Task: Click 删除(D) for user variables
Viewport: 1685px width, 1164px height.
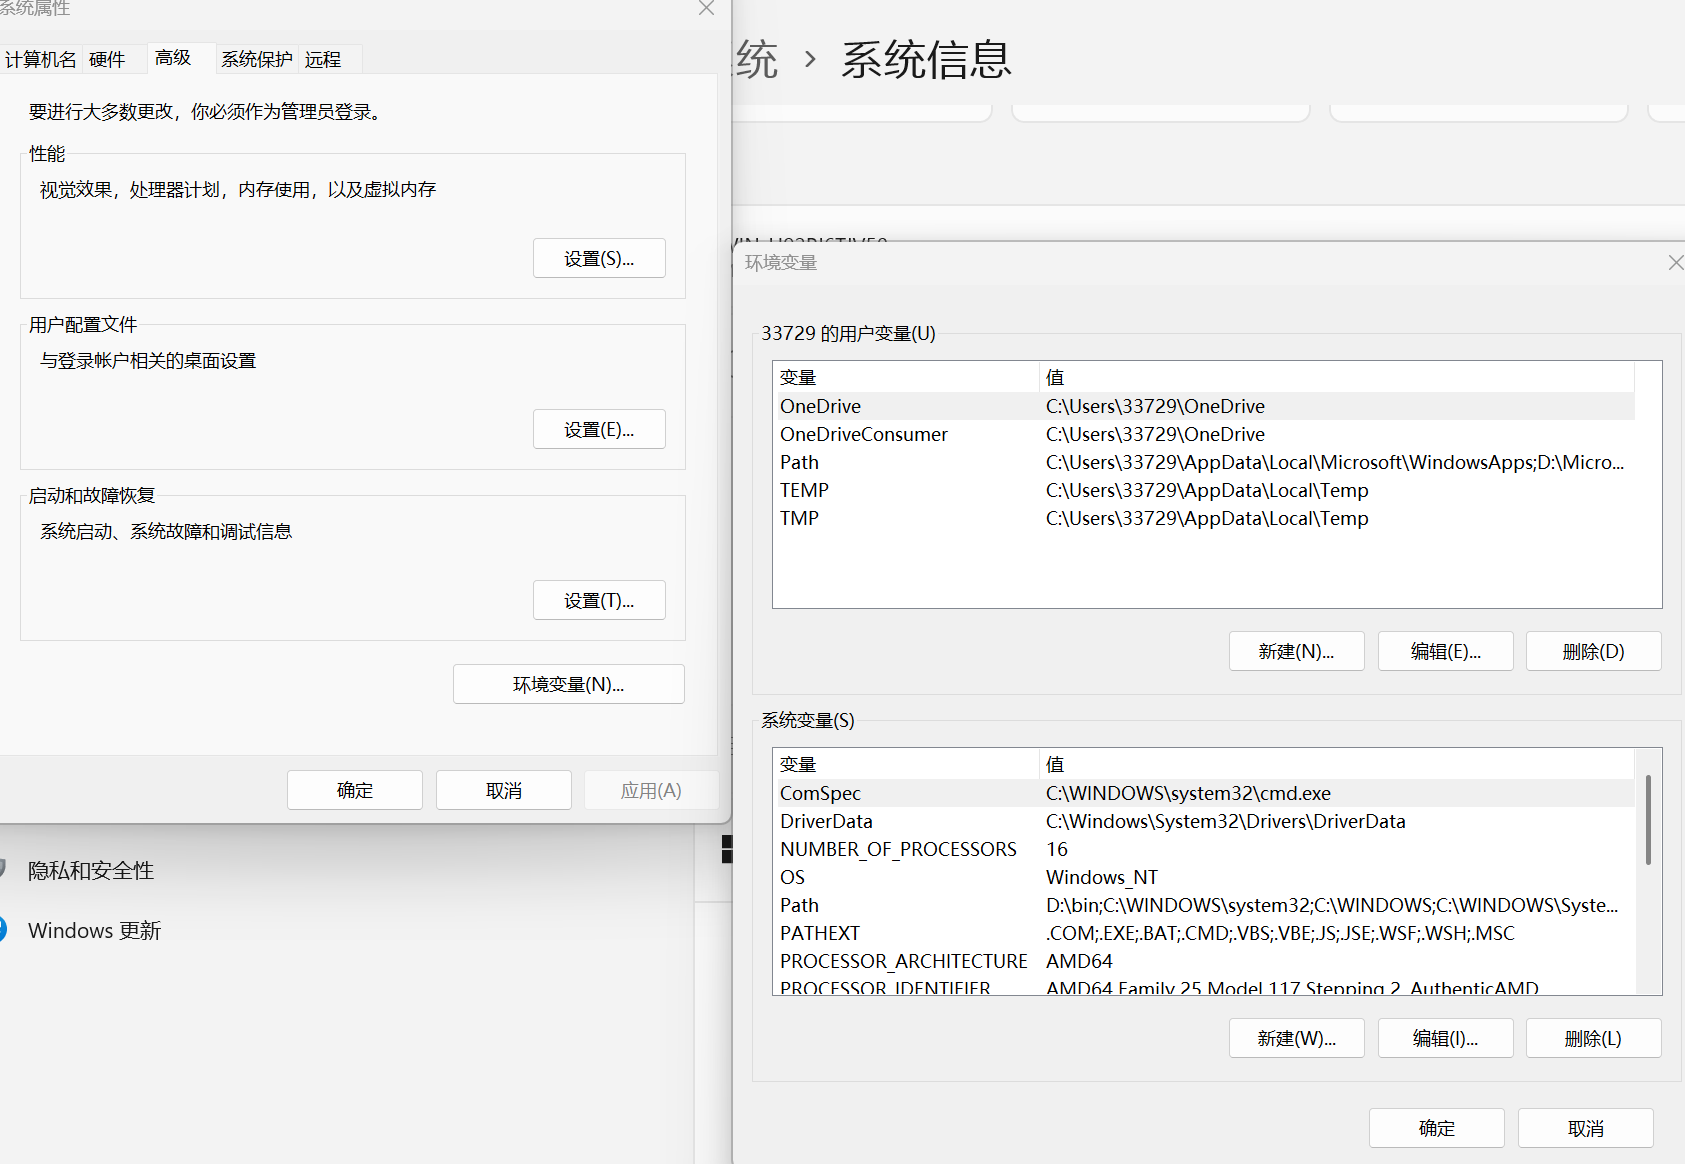Action: coord(1592,651)
